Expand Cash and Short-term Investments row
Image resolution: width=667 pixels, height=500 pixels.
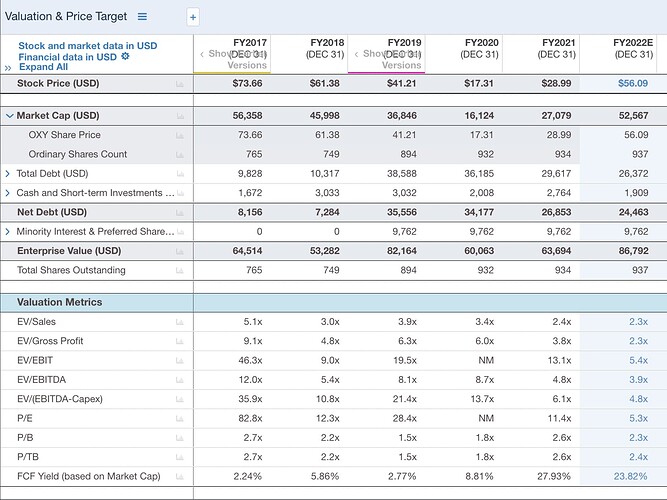(8, 193)
